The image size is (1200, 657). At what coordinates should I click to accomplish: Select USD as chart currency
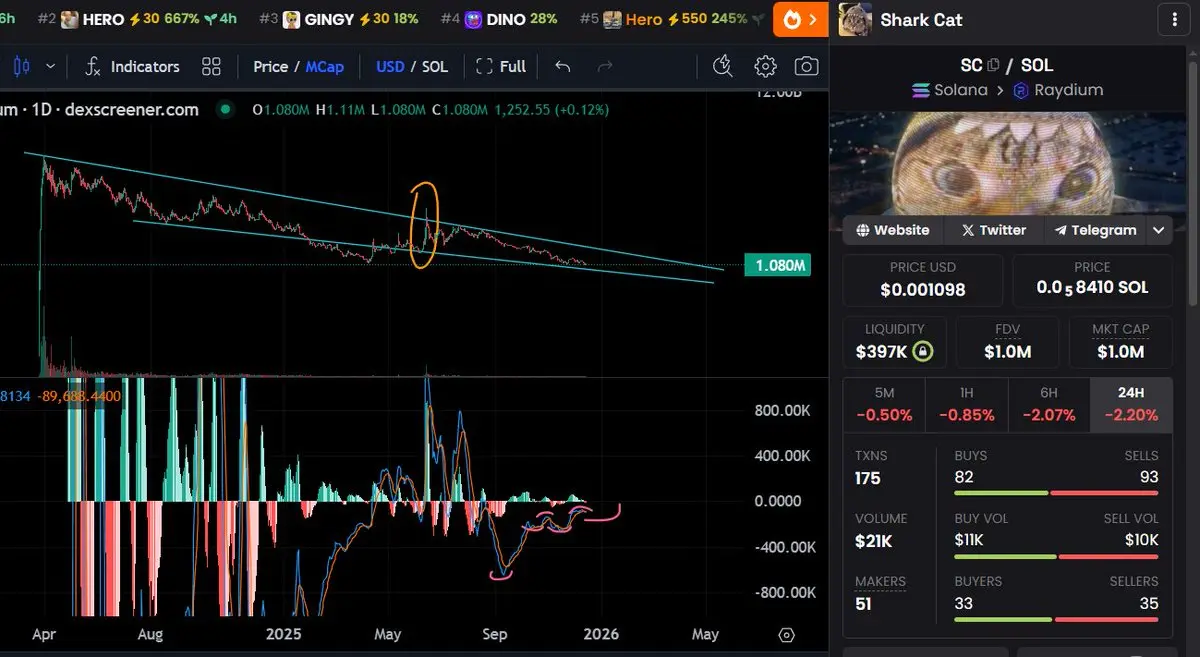point(390,67)
